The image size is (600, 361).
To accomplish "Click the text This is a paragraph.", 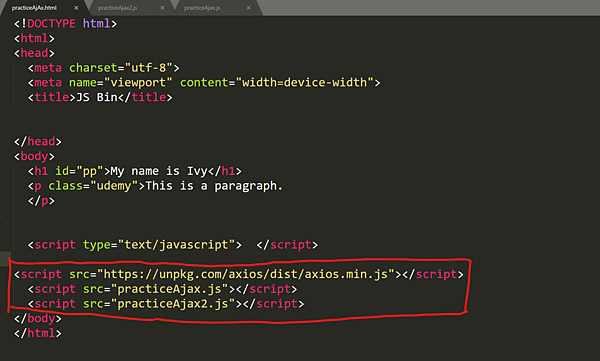I will (x=214, y=186).
